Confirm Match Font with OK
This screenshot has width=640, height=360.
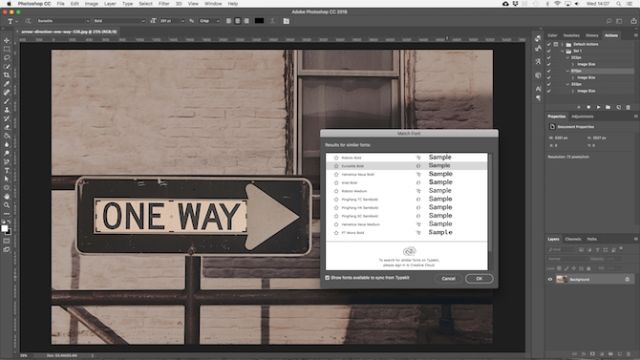[x=479, y=278]
